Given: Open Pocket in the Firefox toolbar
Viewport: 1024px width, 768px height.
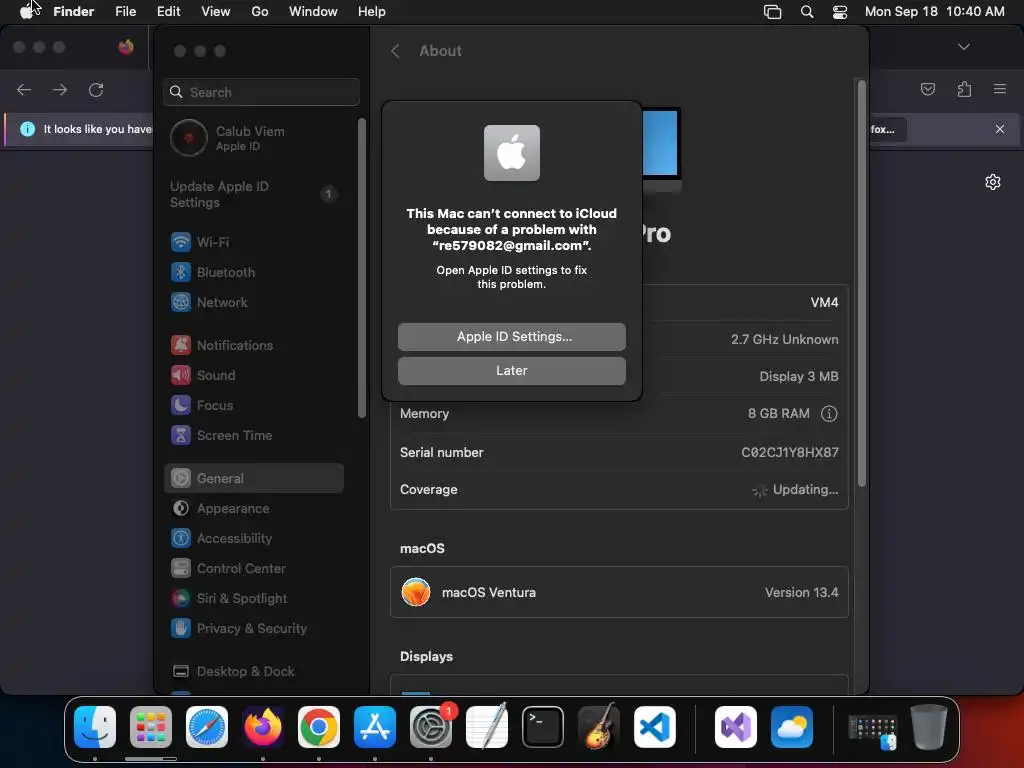Looking at the screenshot, I should point(927,89).
